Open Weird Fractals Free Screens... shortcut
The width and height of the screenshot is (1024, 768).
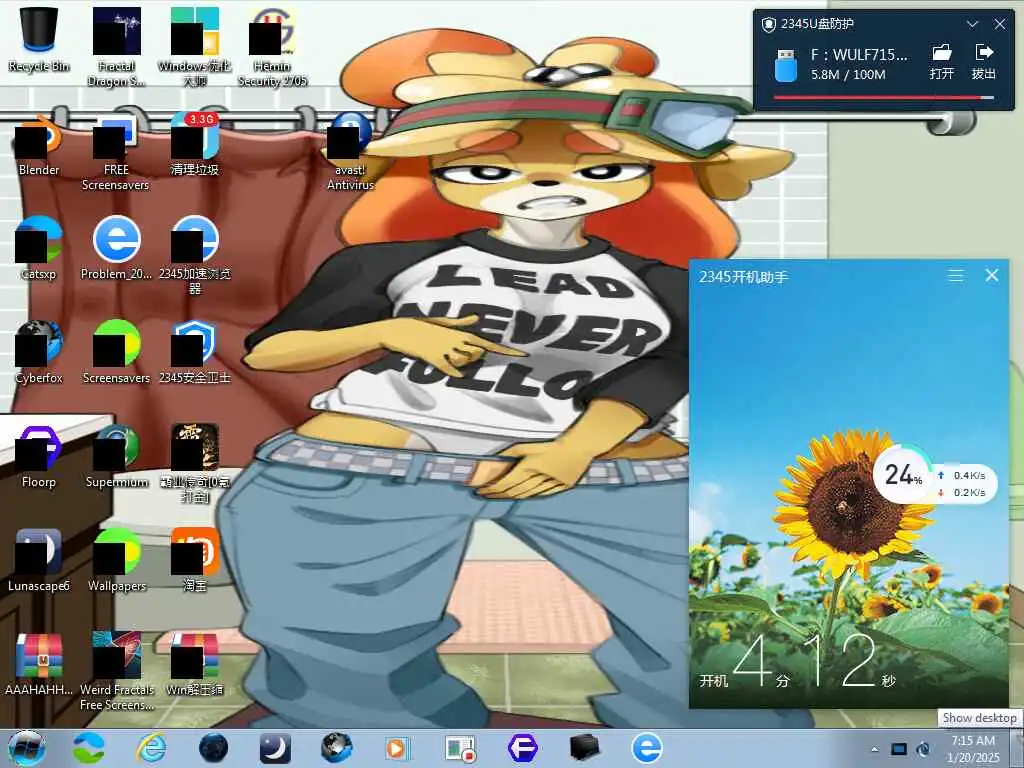click(x=116, y=671)
